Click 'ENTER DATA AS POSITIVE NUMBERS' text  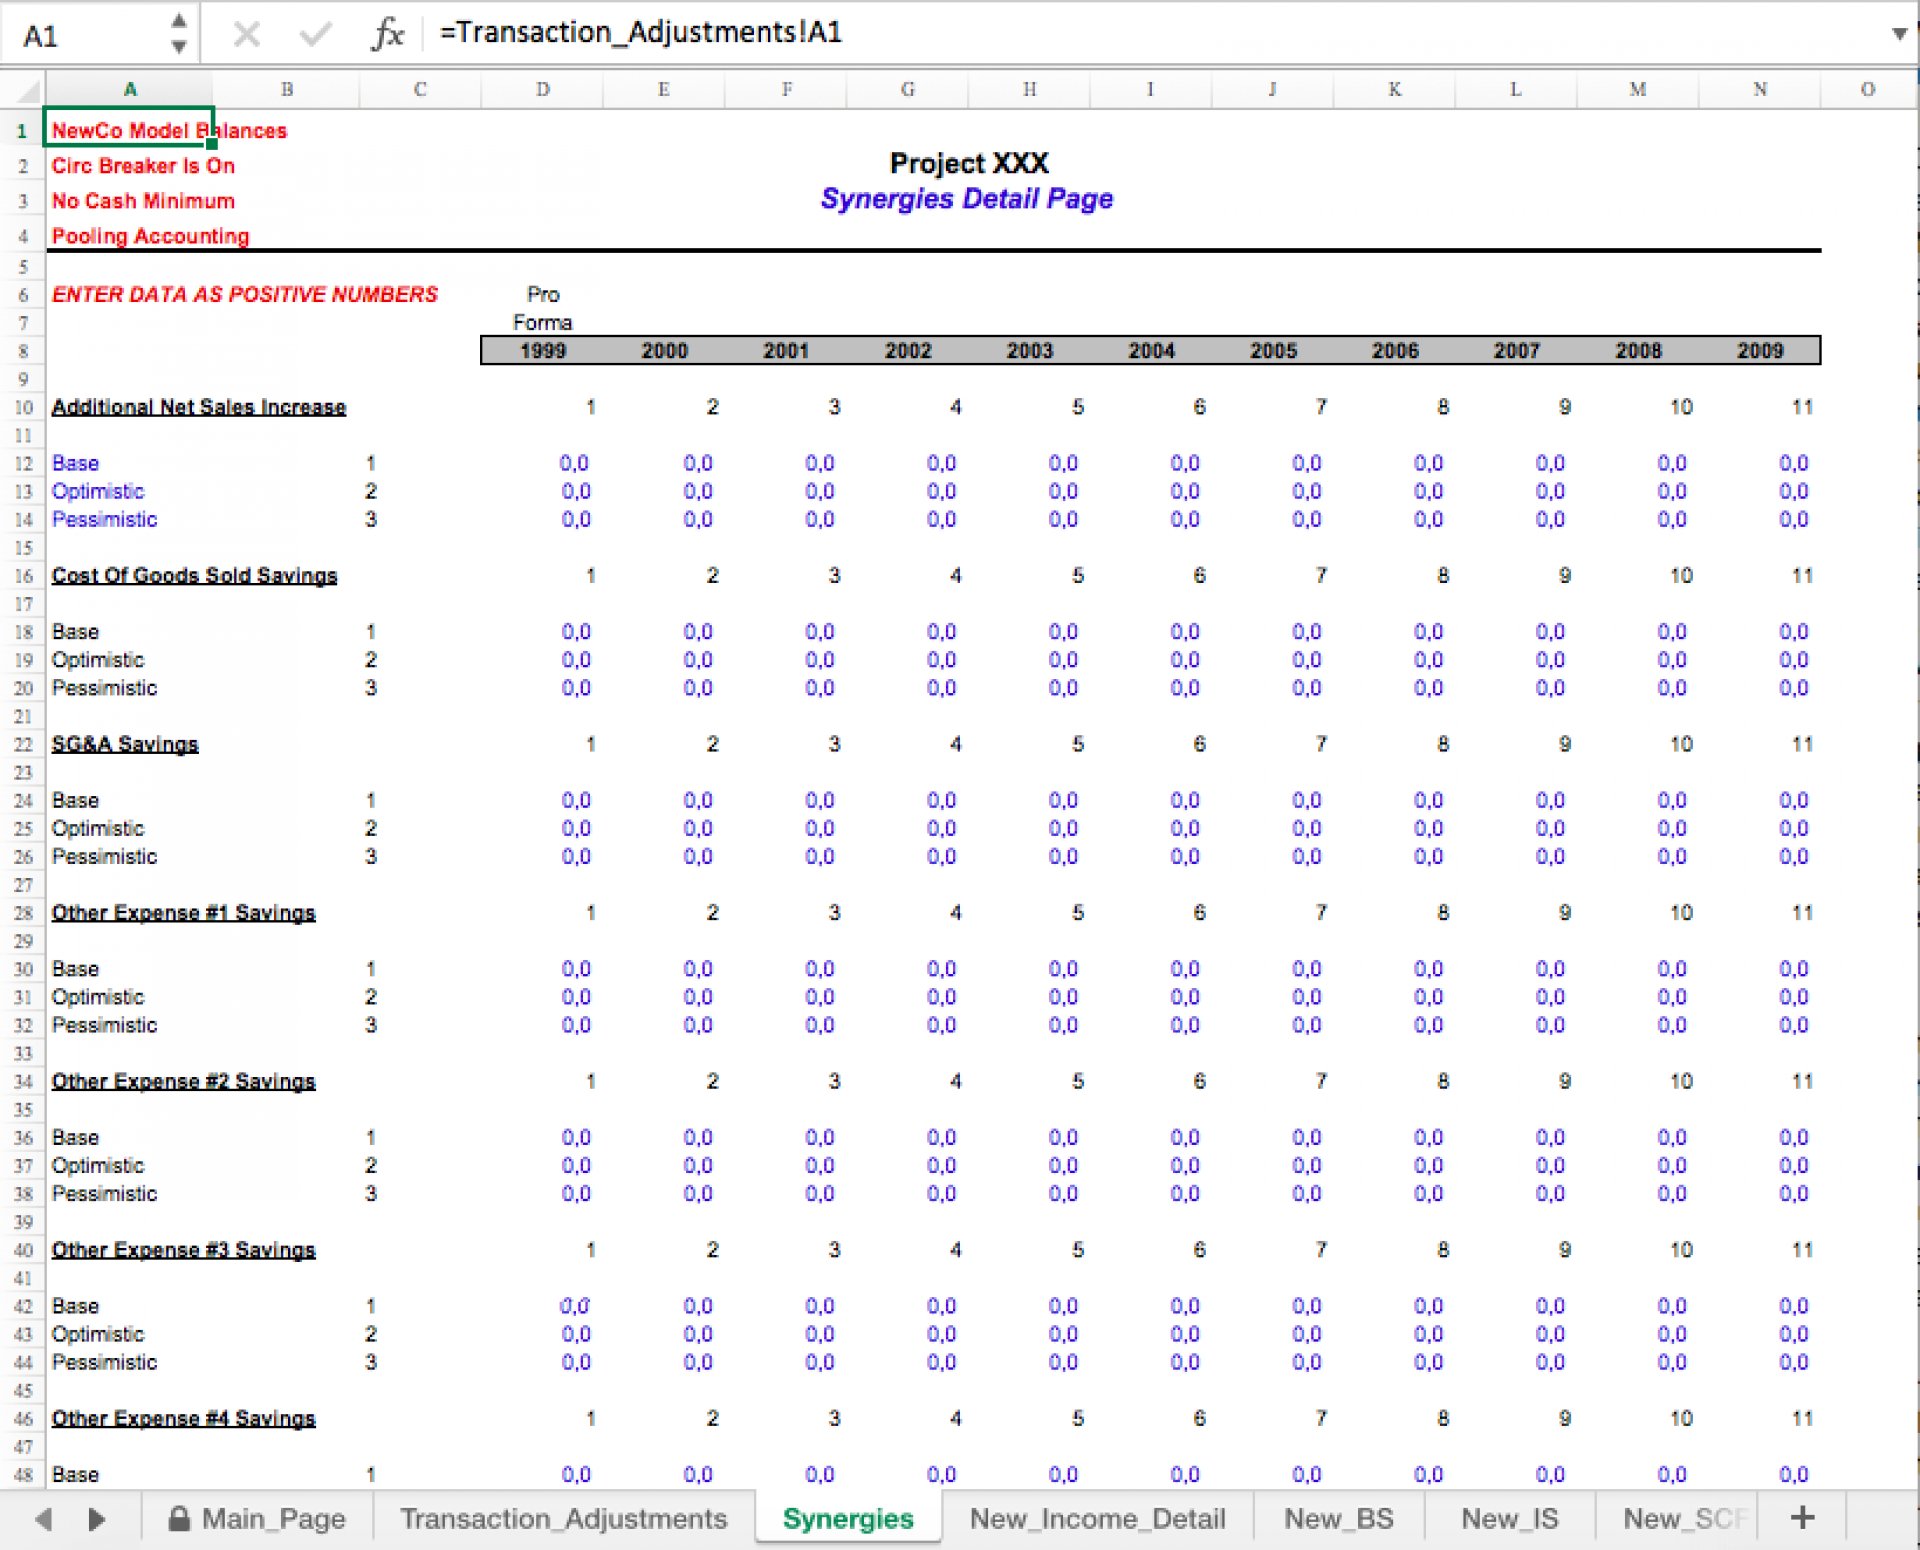244,294
